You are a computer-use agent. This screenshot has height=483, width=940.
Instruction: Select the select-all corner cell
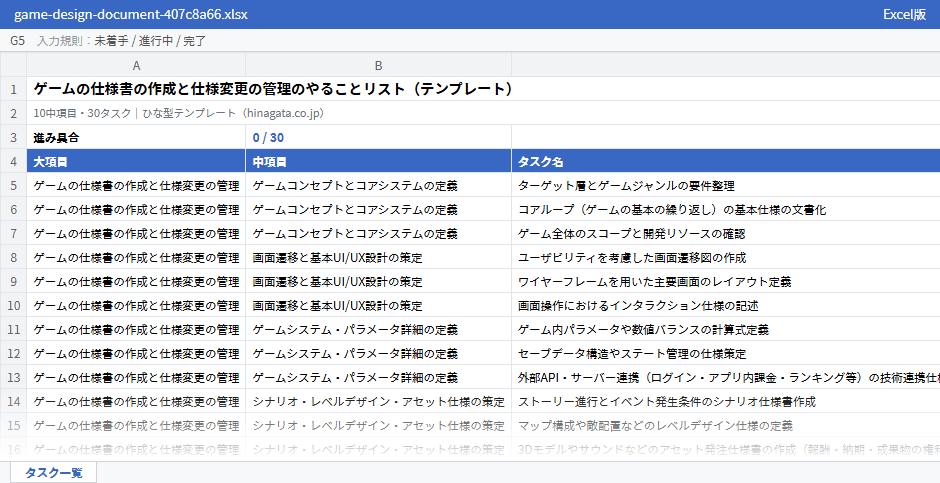click(x=13, y=65)
